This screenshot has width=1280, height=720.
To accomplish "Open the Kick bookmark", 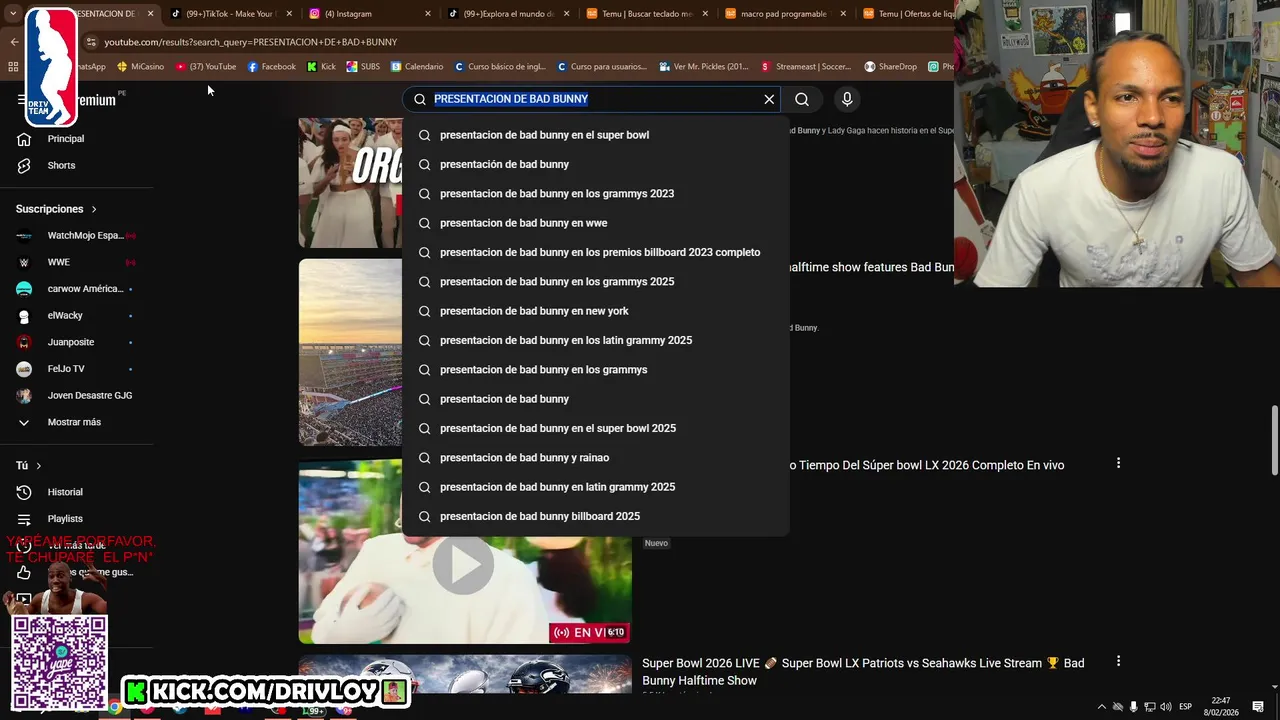I will point(321,67).
